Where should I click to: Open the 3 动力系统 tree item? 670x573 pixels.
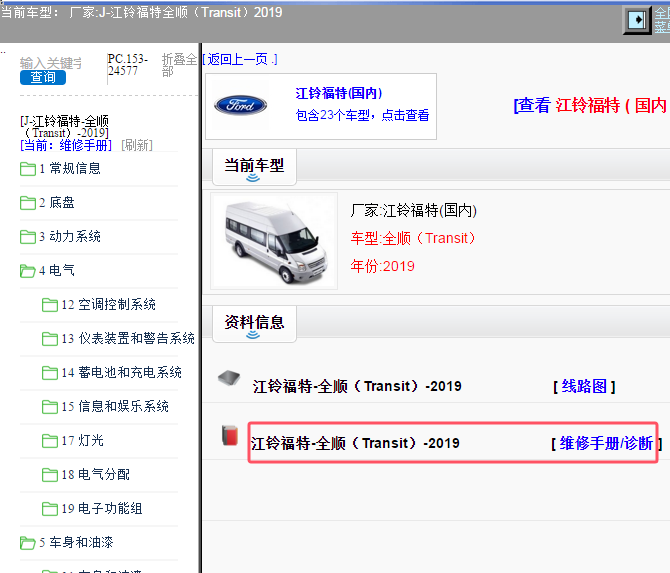(70, 236)
